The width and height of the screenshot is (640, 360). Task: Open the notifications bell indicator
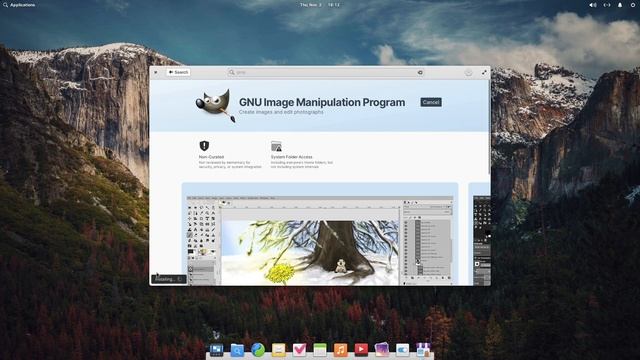pos(620,5)
